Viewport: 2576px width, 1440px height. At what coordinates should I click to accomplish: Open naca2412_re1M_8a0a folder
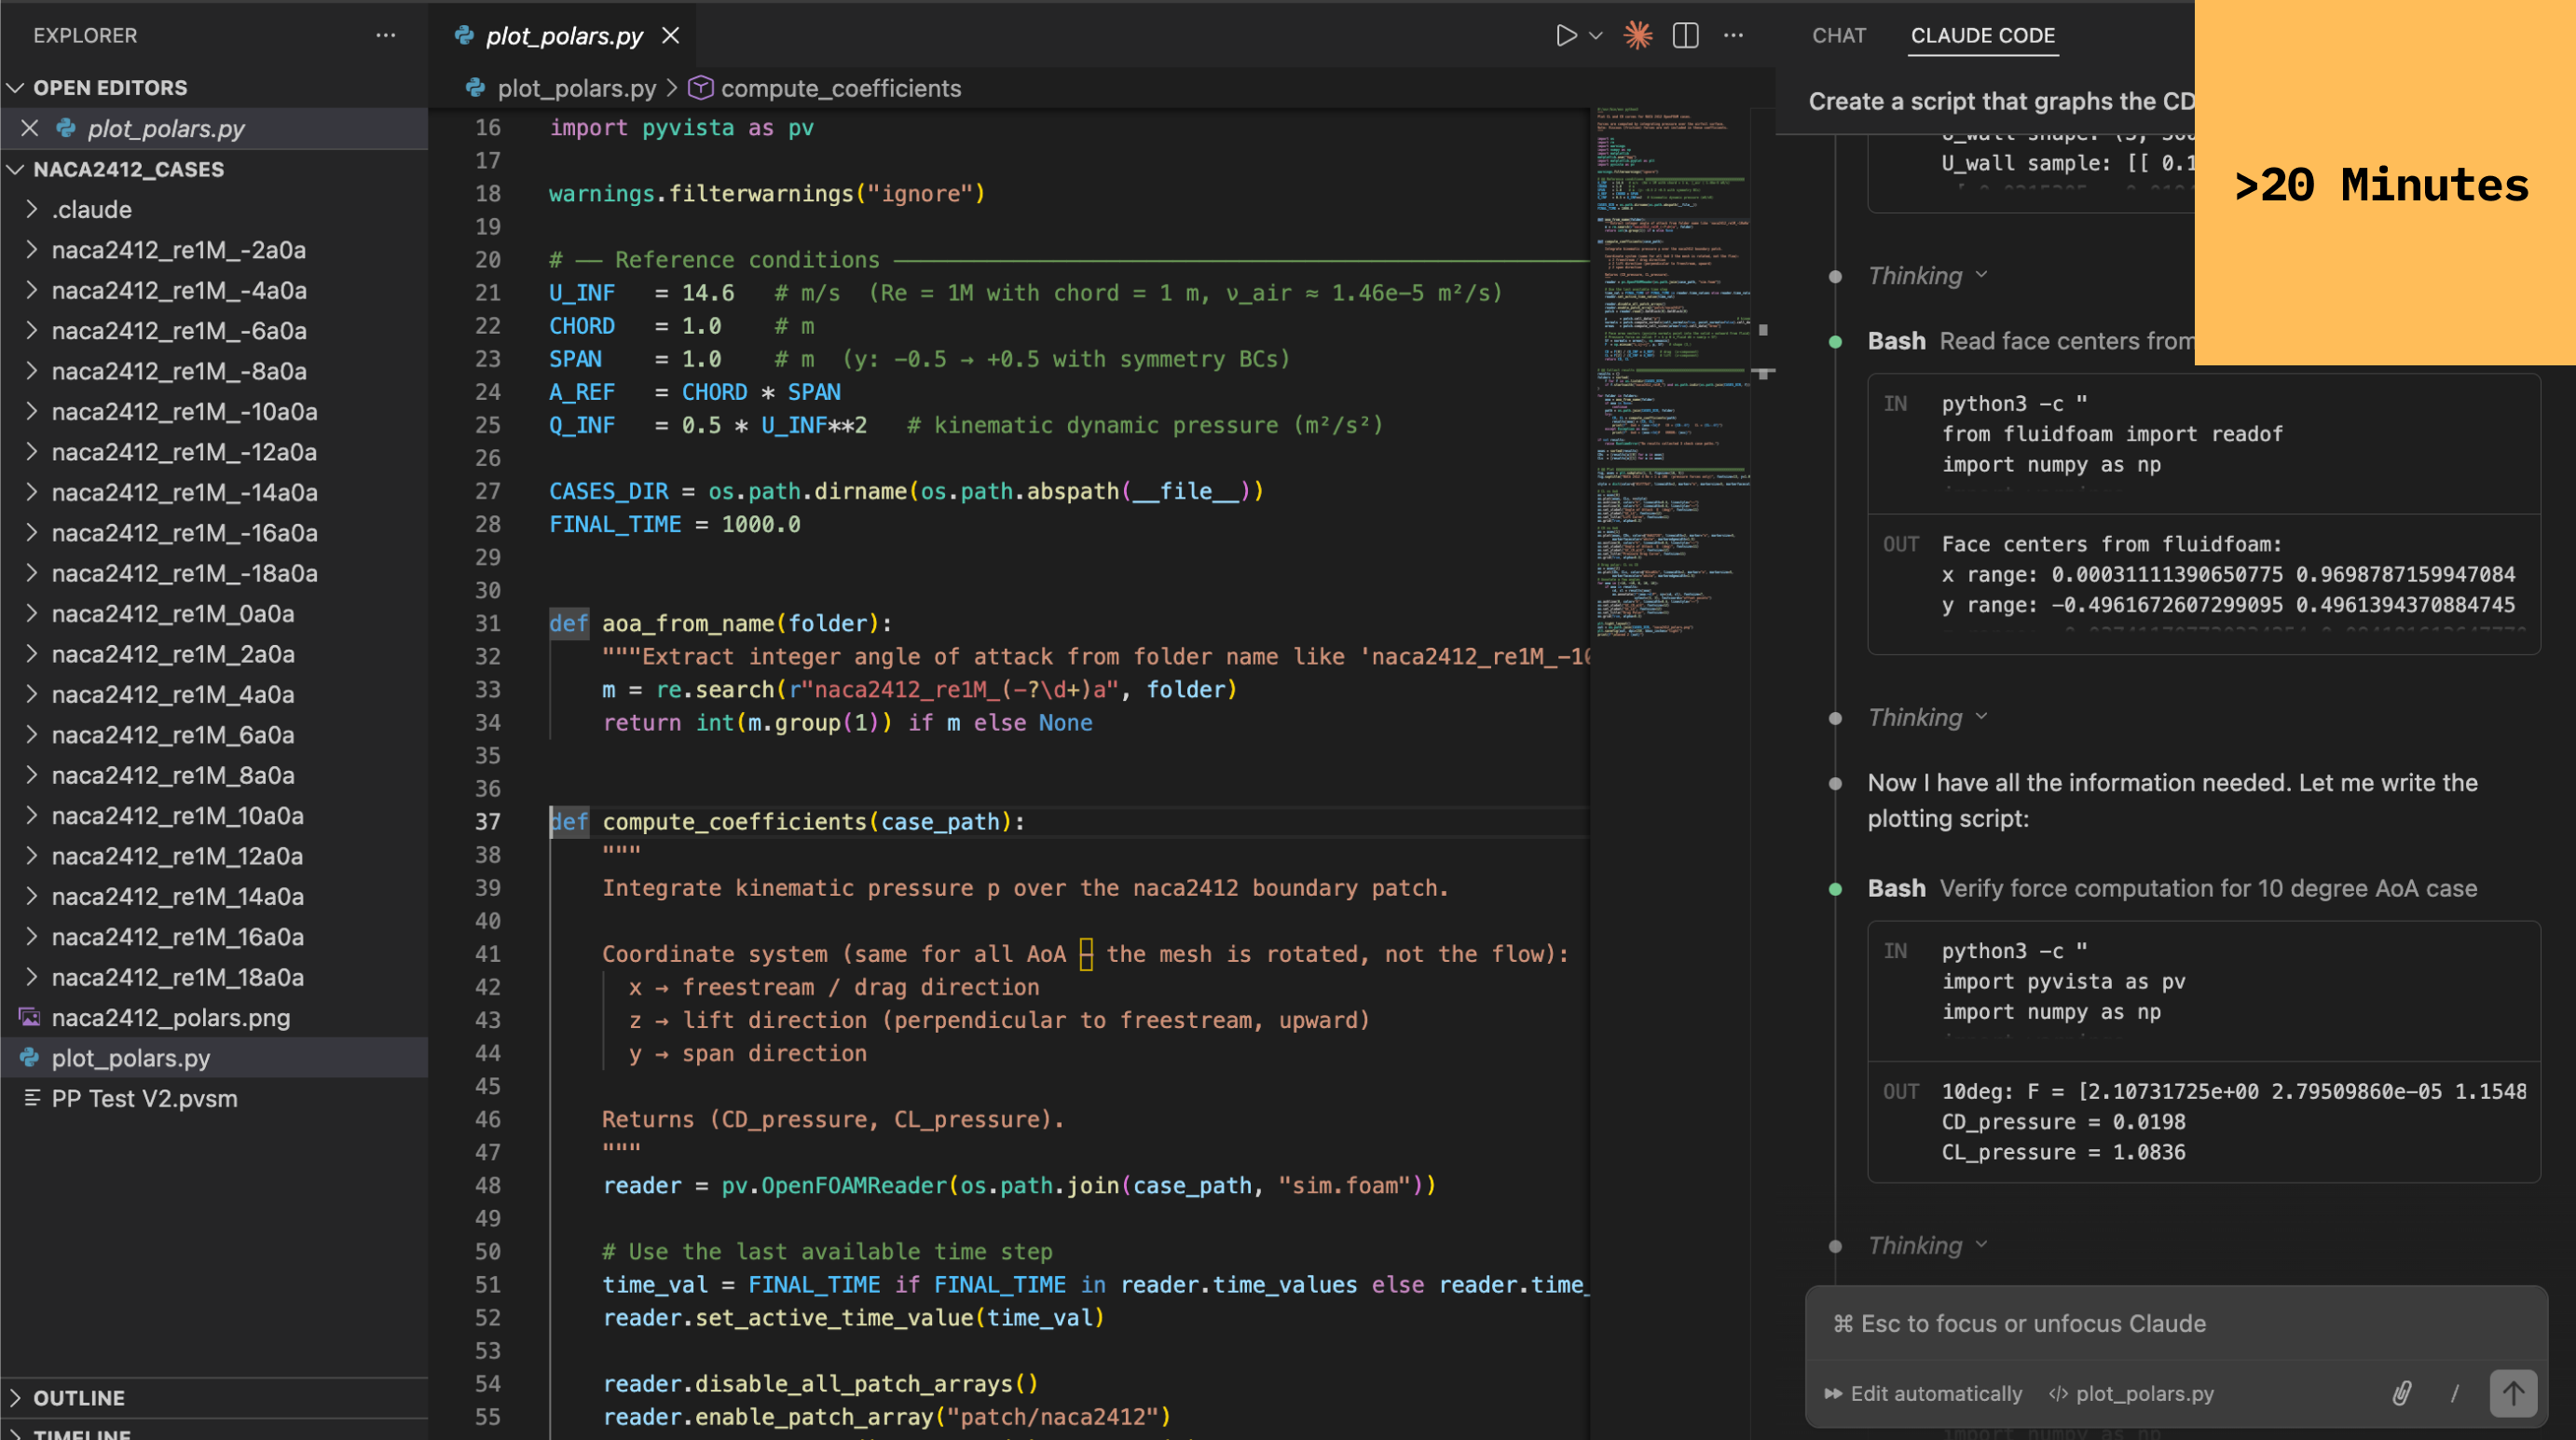point(173,775)
